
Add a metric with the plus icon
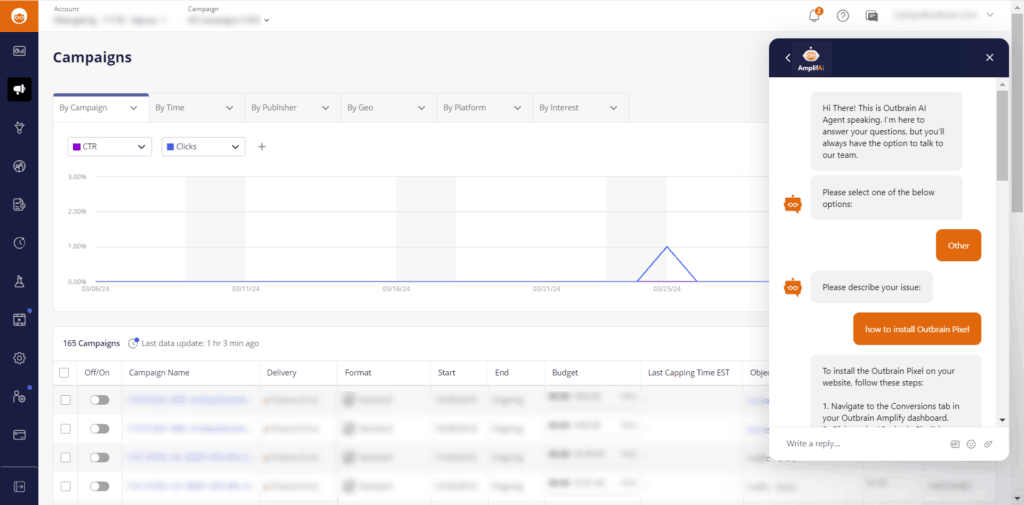[262, 146]
